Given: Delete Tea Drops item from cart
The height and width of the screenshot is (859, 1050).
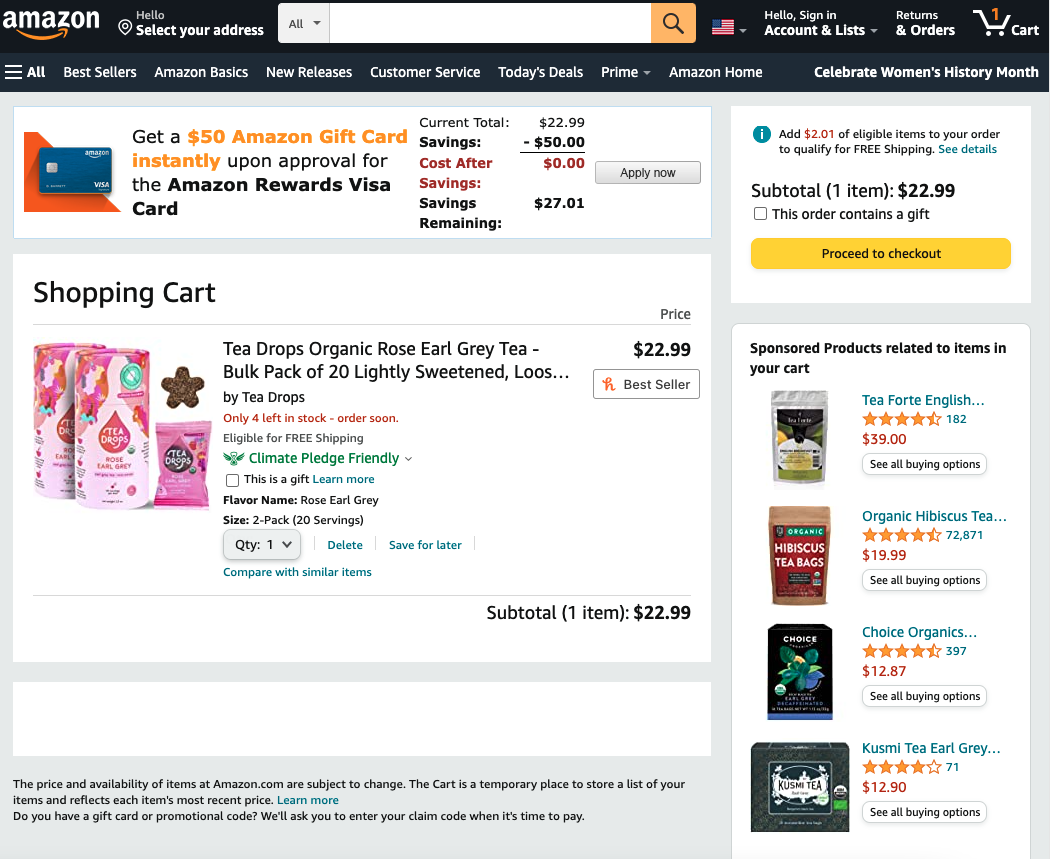Looking at the screenshot, I should pyautogui.click(x=345, y=545).
